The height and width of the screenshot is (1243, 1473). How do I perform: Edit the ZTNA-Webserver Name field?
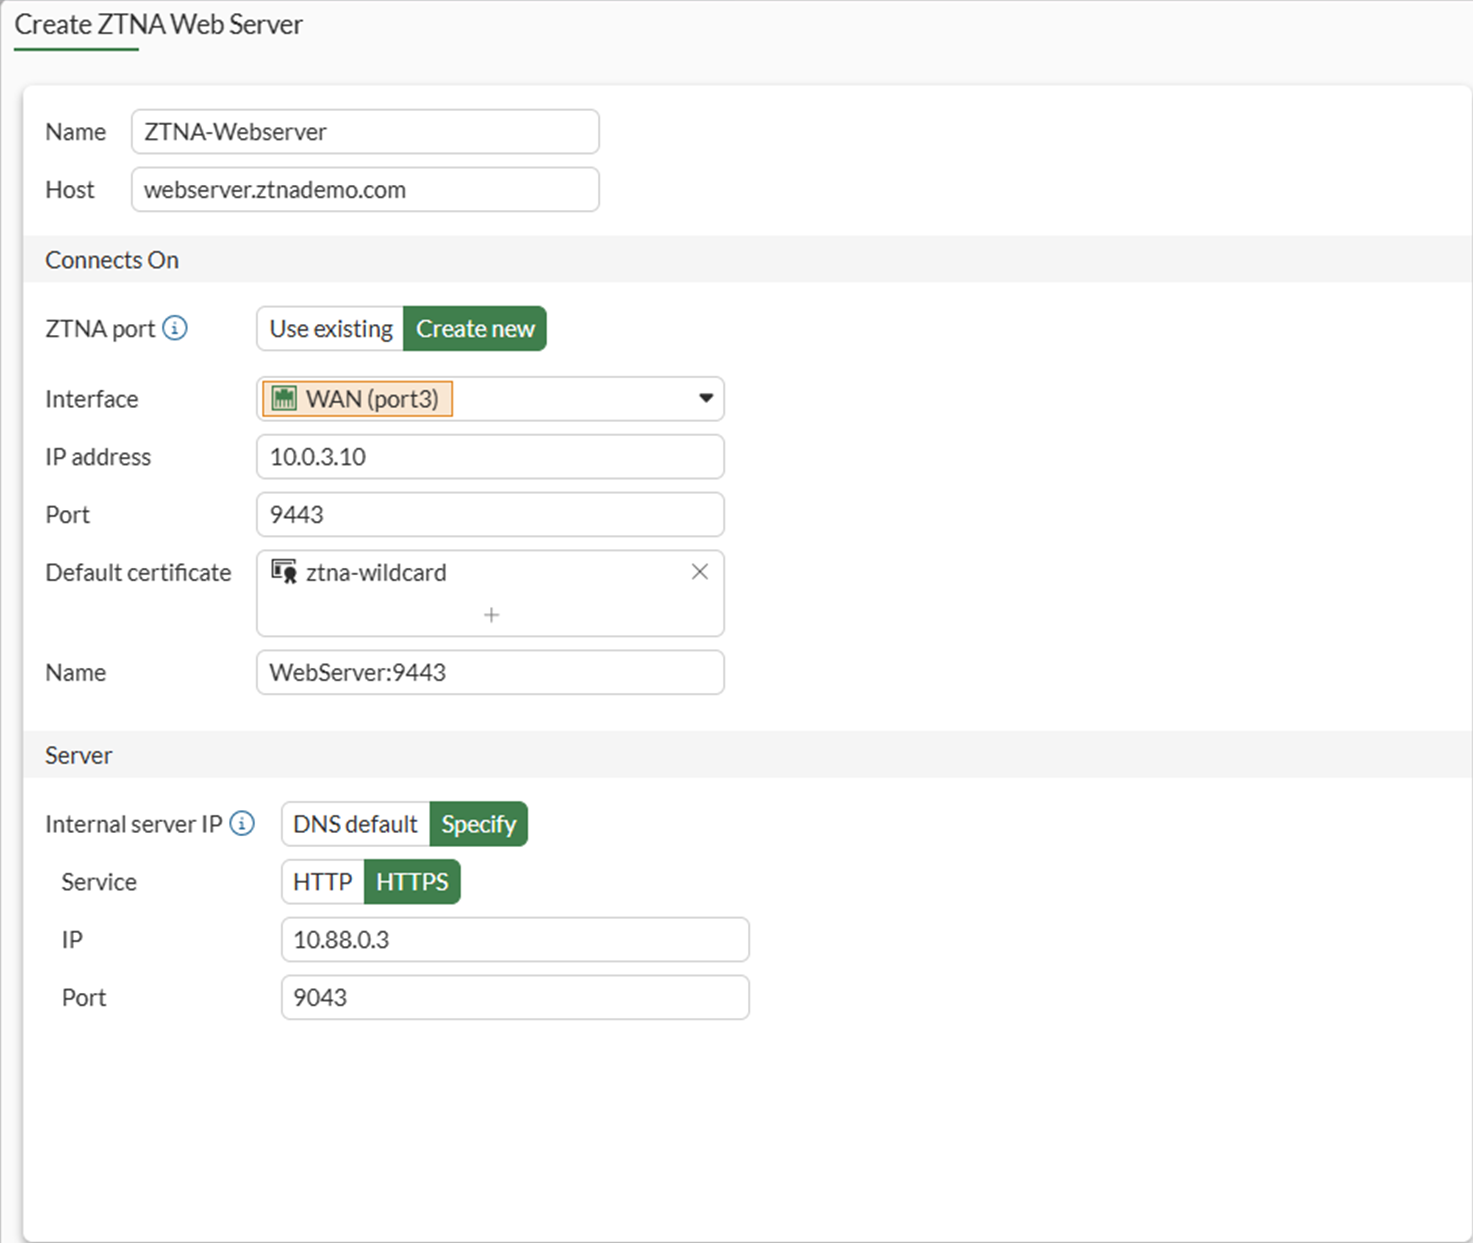coord(365,132)
